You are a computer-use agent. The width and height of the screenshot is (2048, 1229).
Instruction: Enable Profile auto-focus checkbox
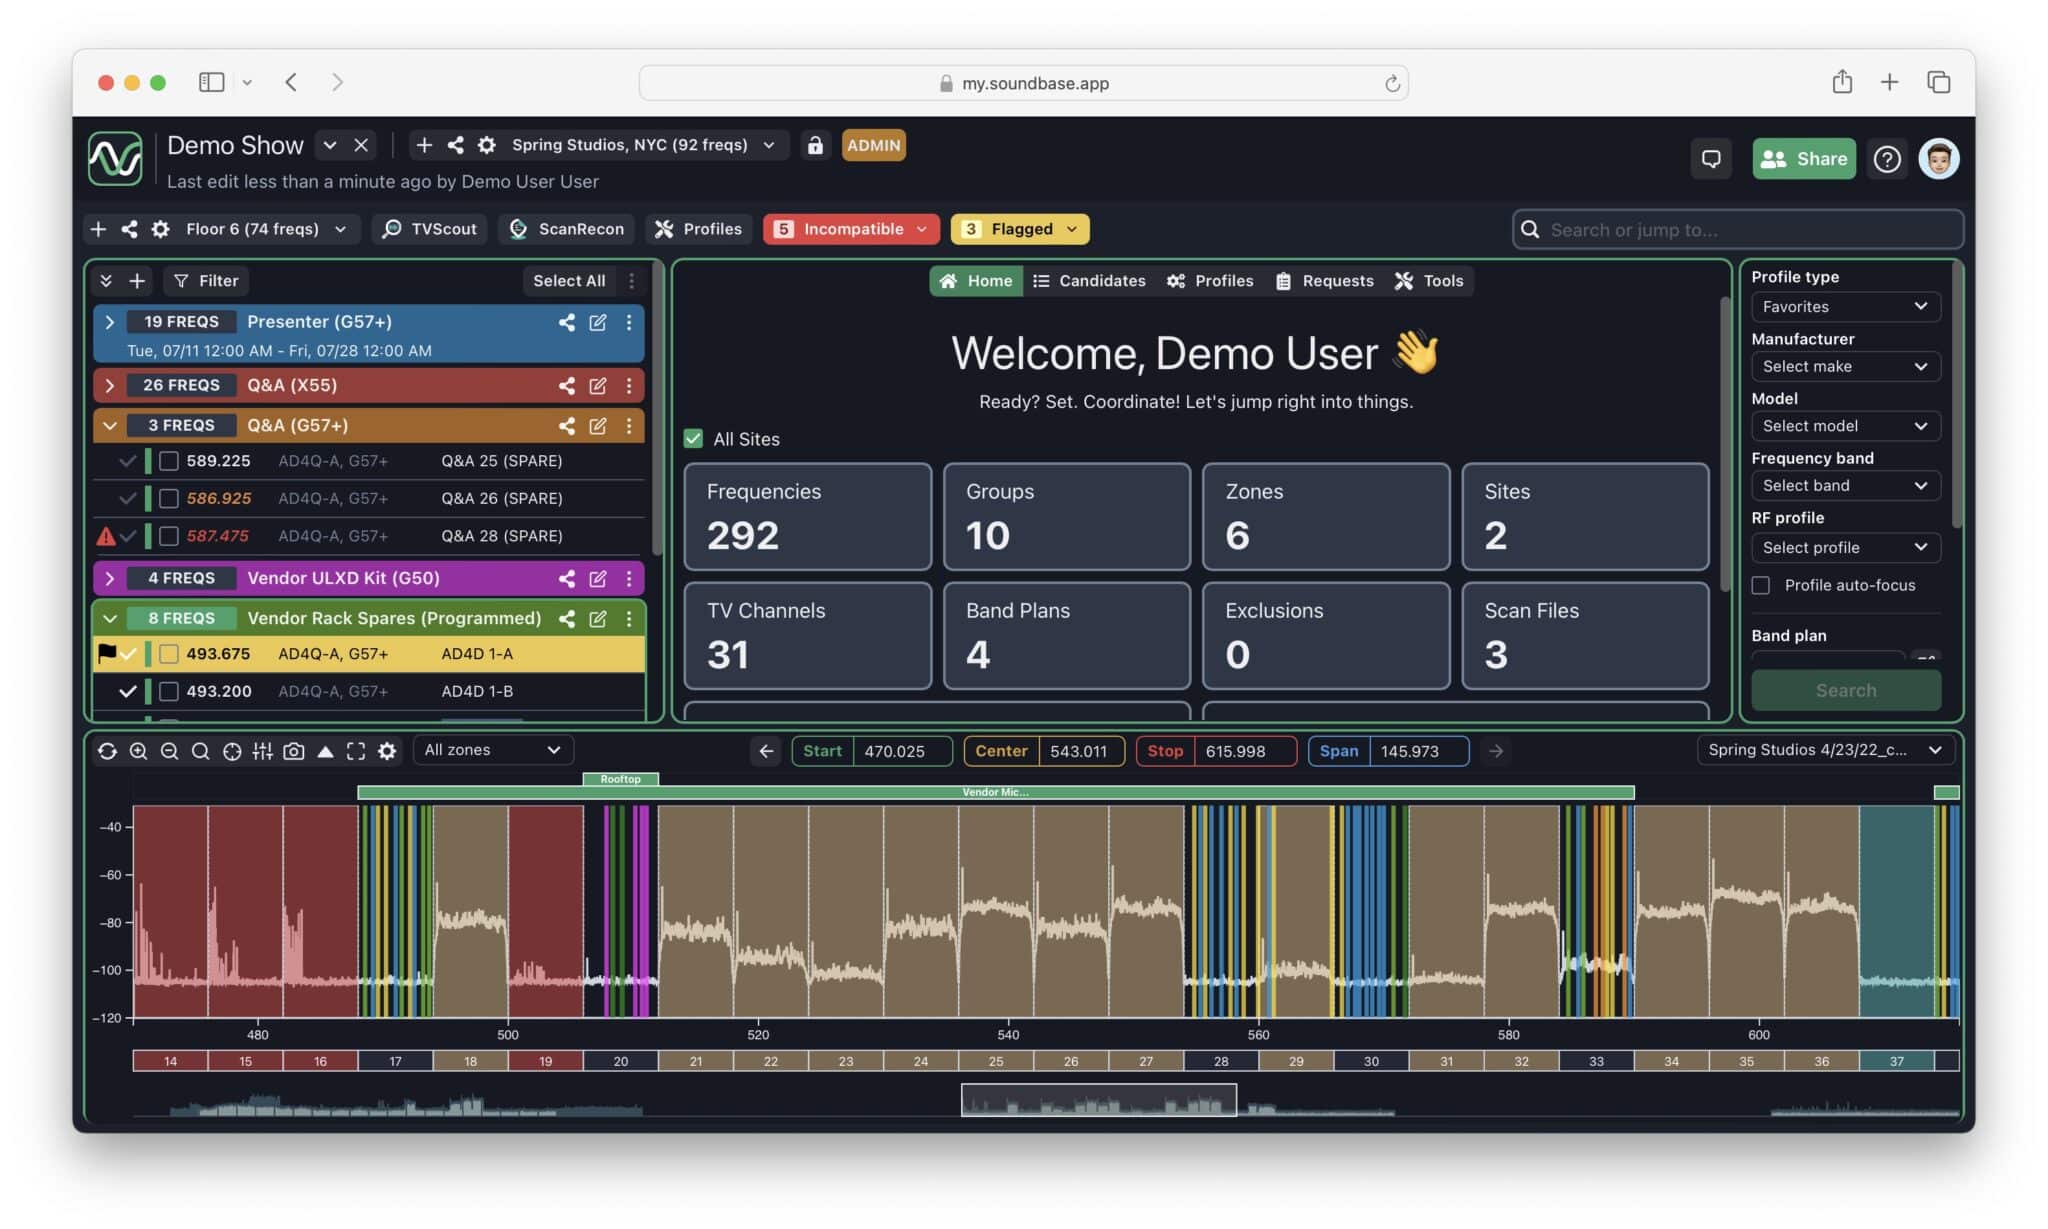click(1761, 585)
